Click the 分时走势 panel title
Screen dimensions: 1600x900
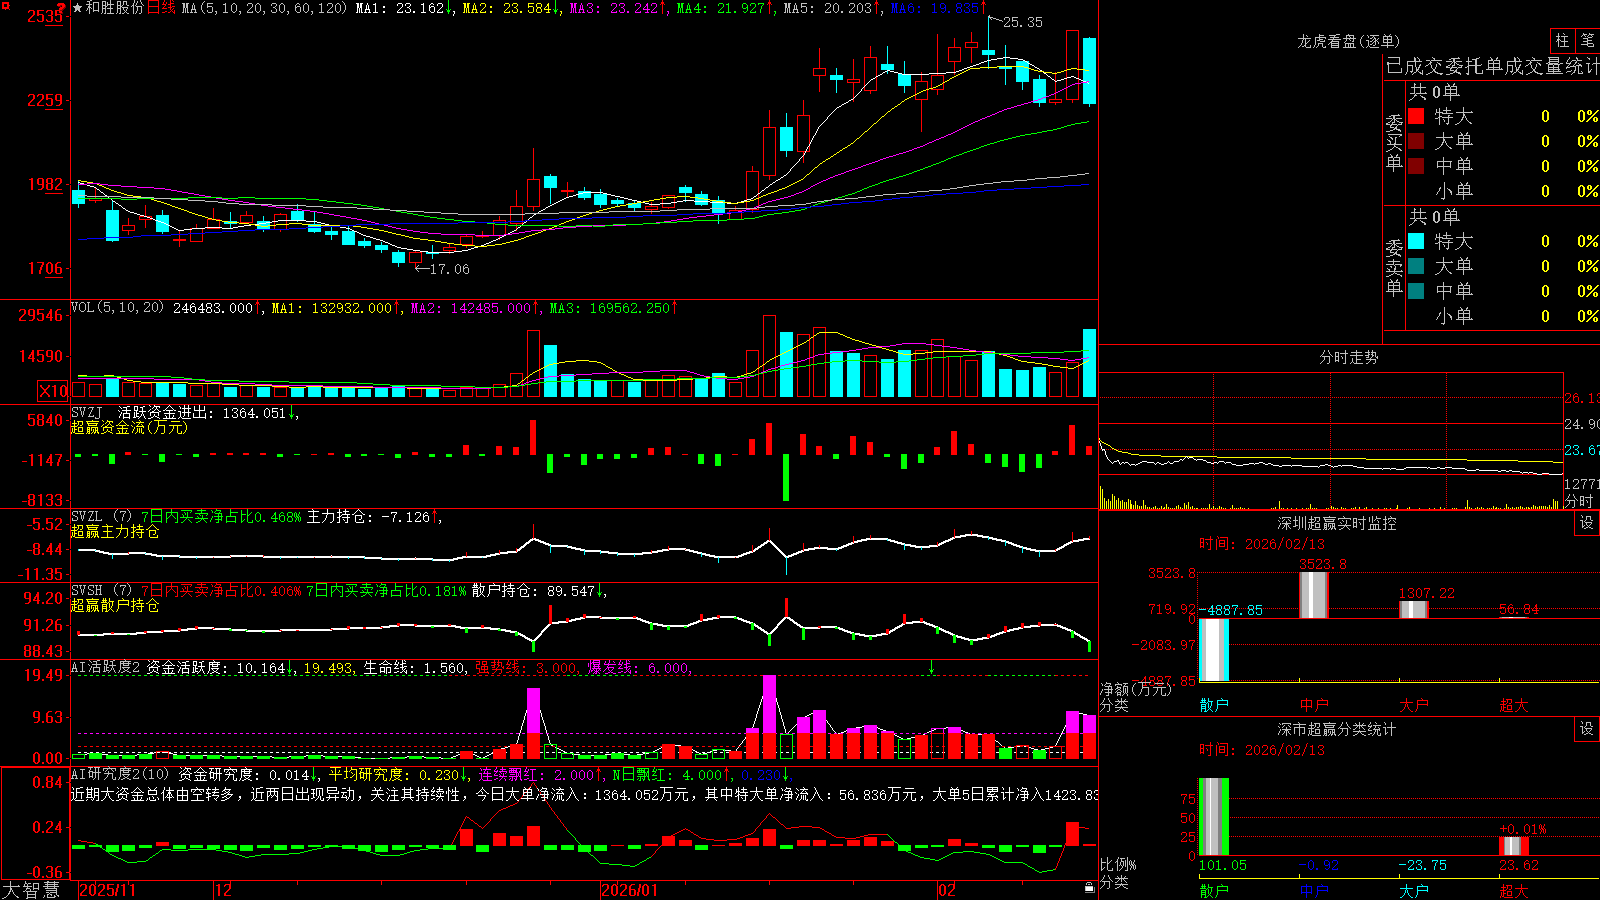tap(1348, 357)
